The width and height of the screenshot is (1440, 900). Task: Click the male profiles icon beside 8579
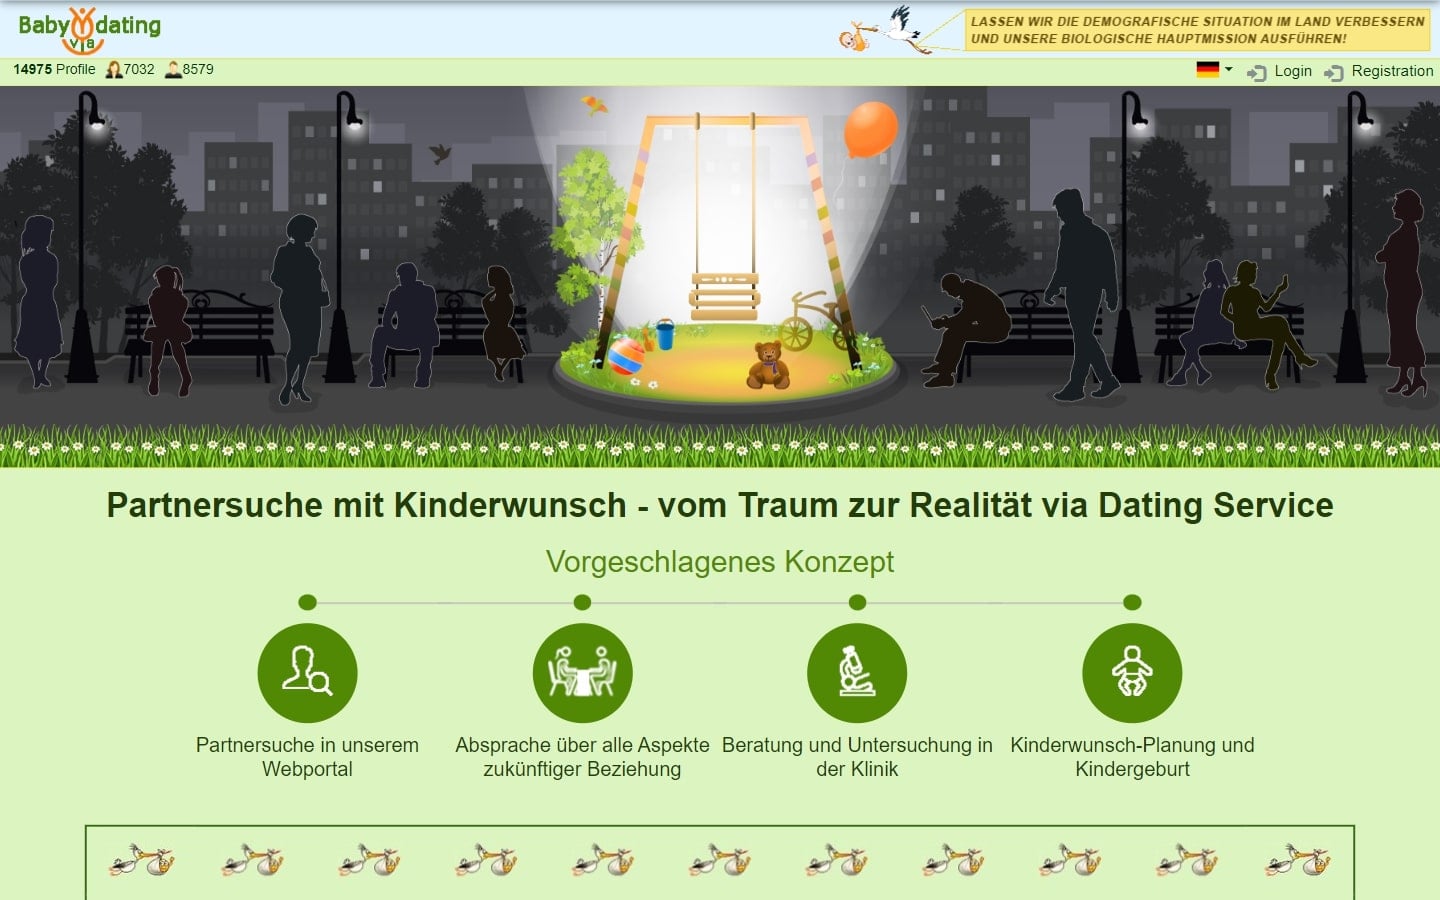[173, 70]
